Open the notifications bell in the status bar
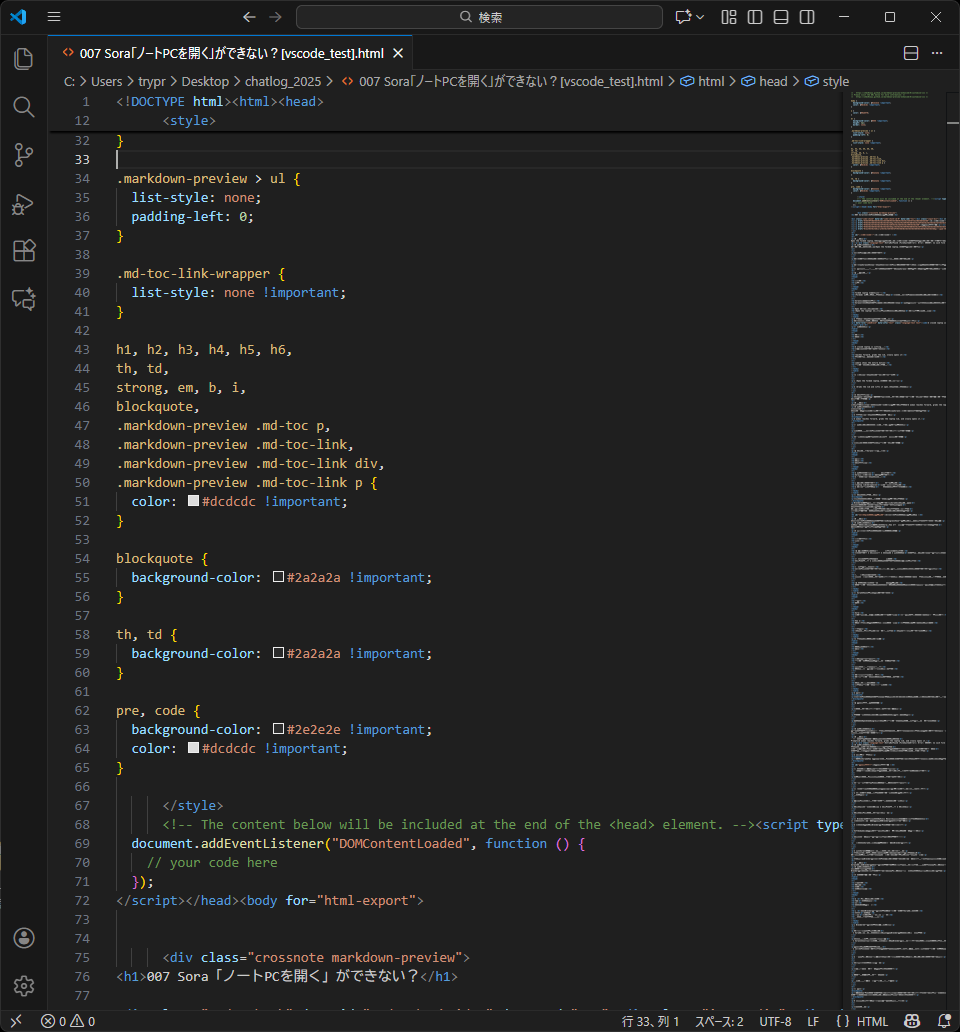Image resolution: width=960 pixels, height=1032 pixels. click(x=944, y=1021)
